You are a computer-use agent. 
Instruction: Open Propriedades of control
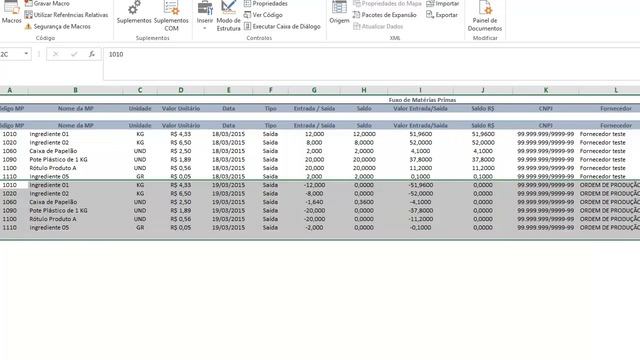pos(266,4)
